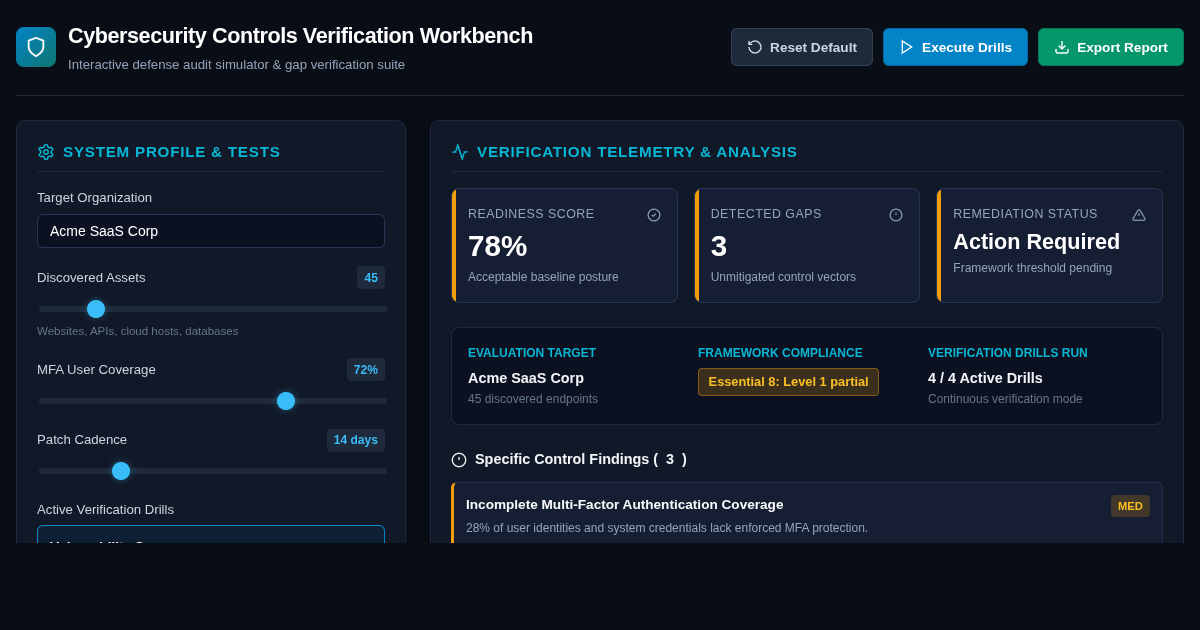Screen dimensions: 1200x630
Task: Click the Discovered Assets slider handle
Action: pyautogui.click(x=96, y=309)
